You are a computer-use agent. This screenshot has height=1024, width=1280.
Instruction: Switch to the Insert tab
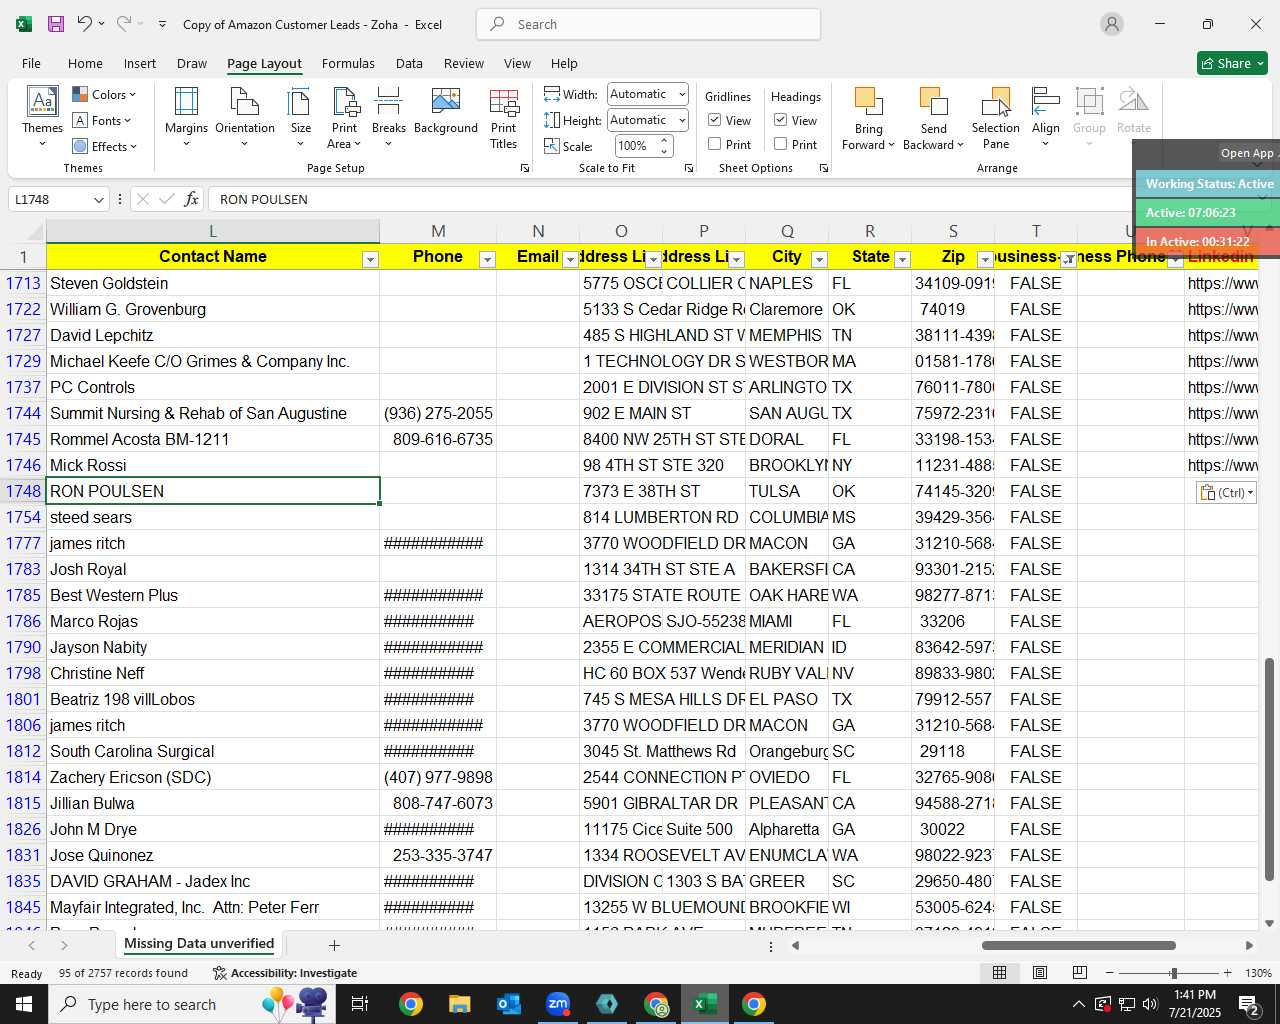140,63
